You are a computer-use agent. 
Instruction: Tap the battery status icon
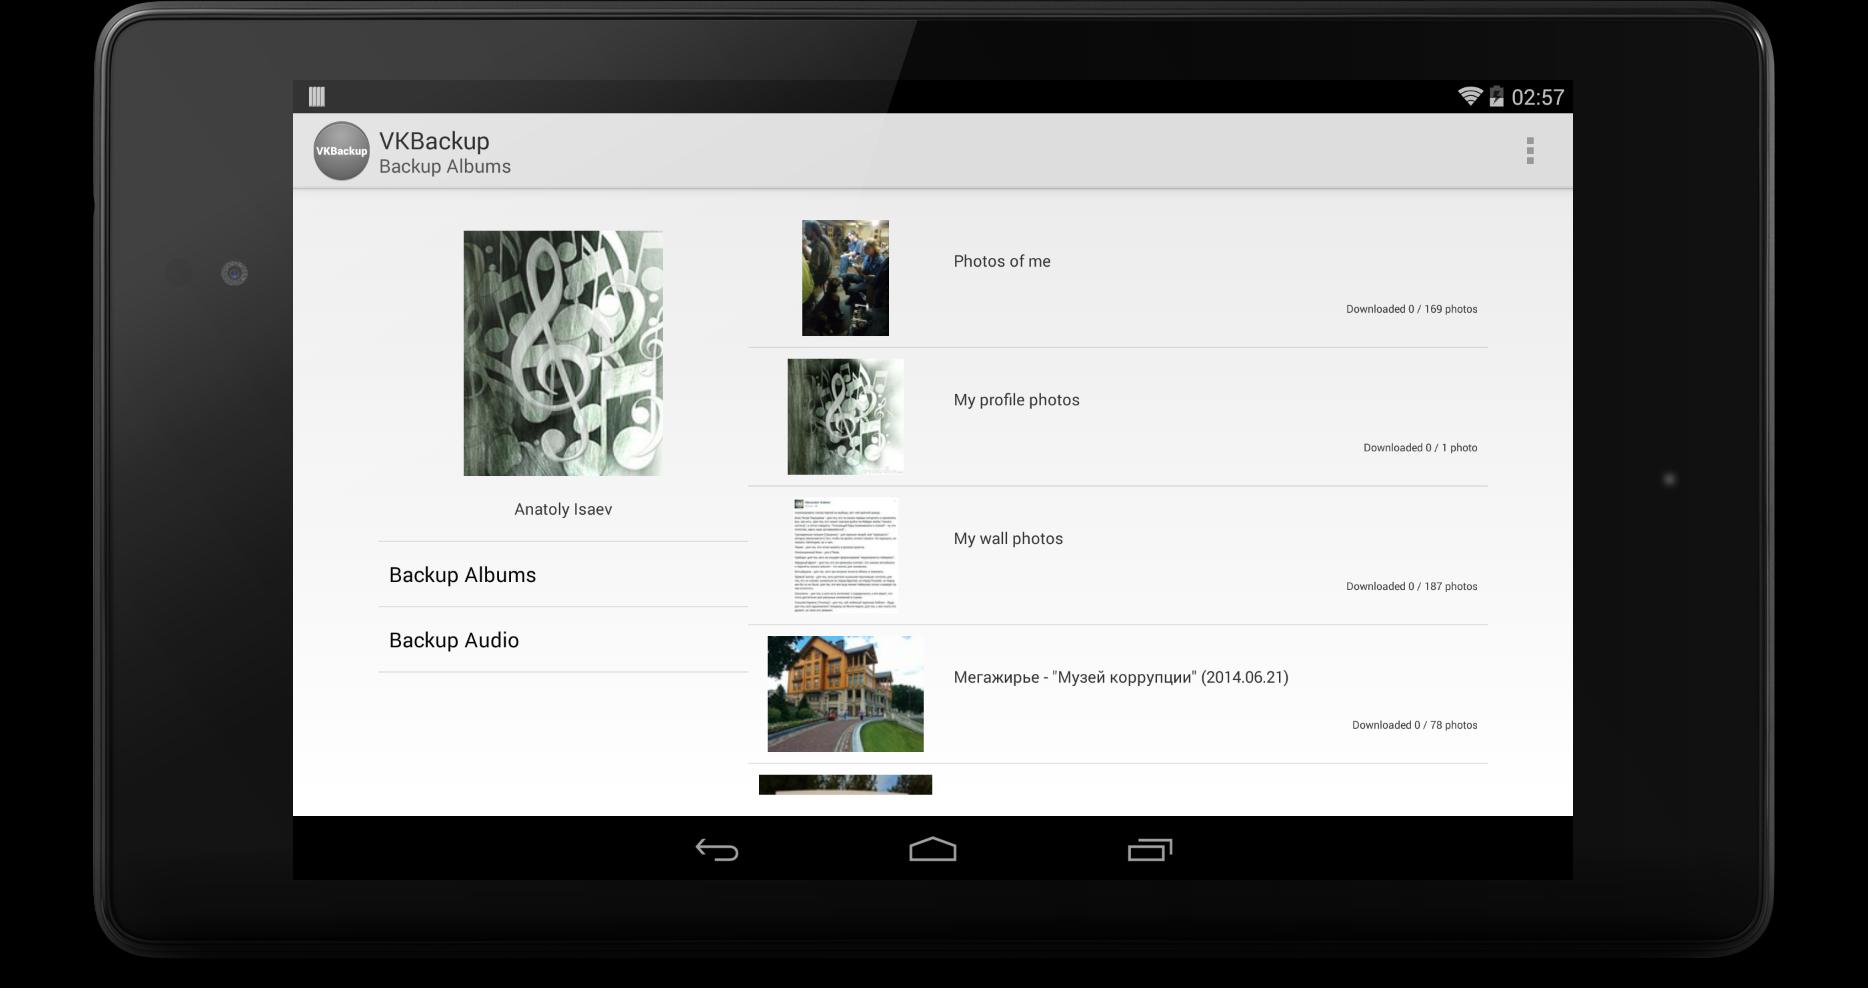click(1496, 96)
